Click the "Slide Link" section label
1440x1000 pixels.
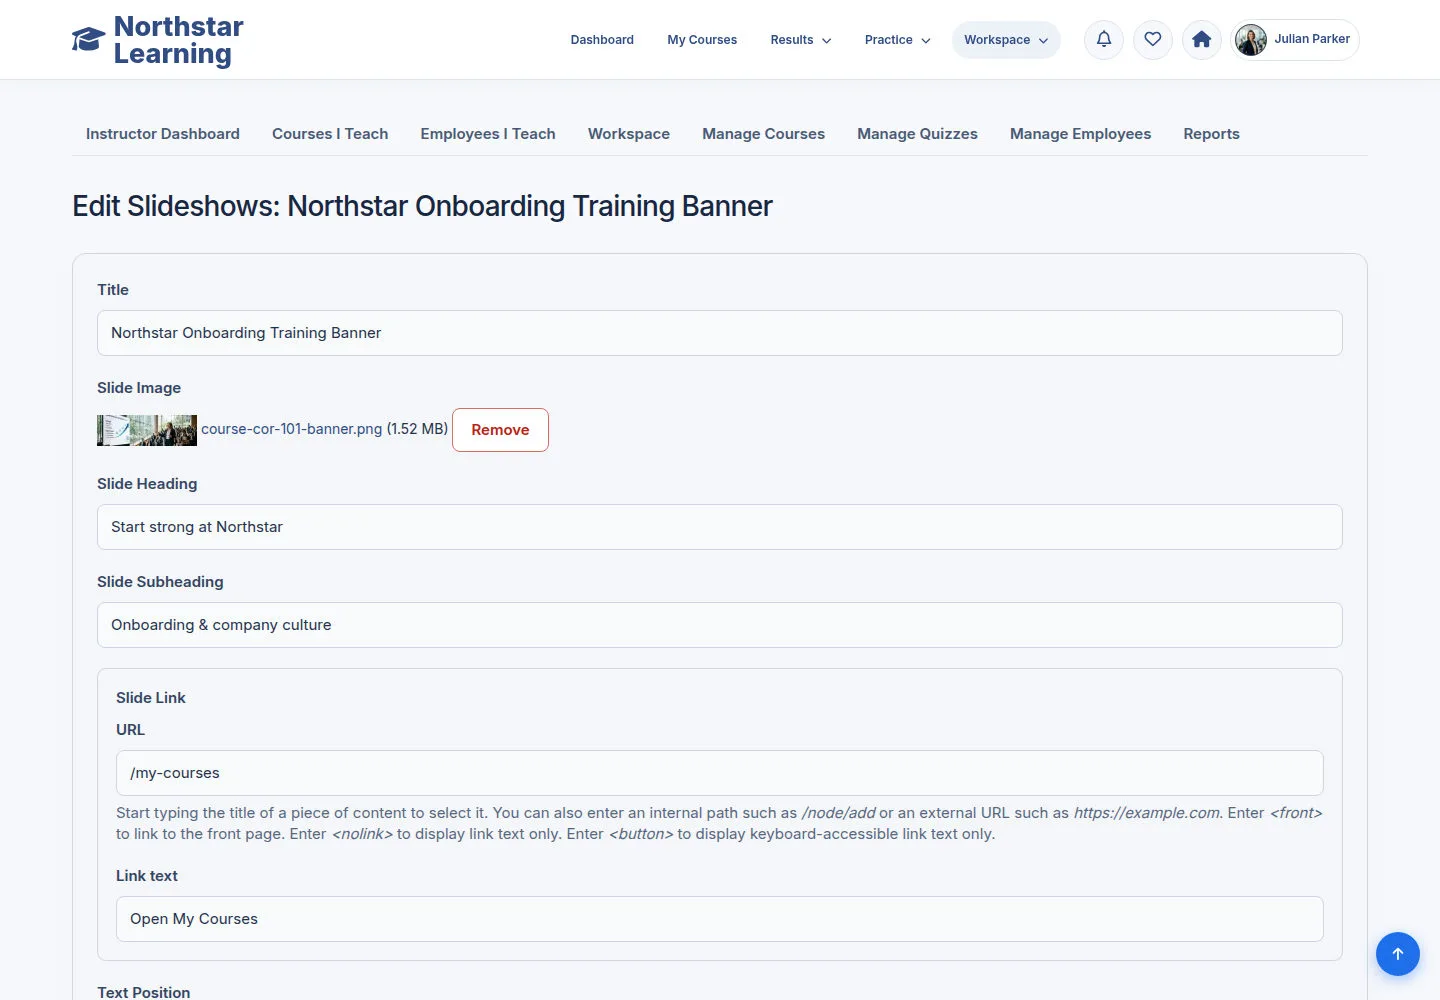(x=151, y=698)
